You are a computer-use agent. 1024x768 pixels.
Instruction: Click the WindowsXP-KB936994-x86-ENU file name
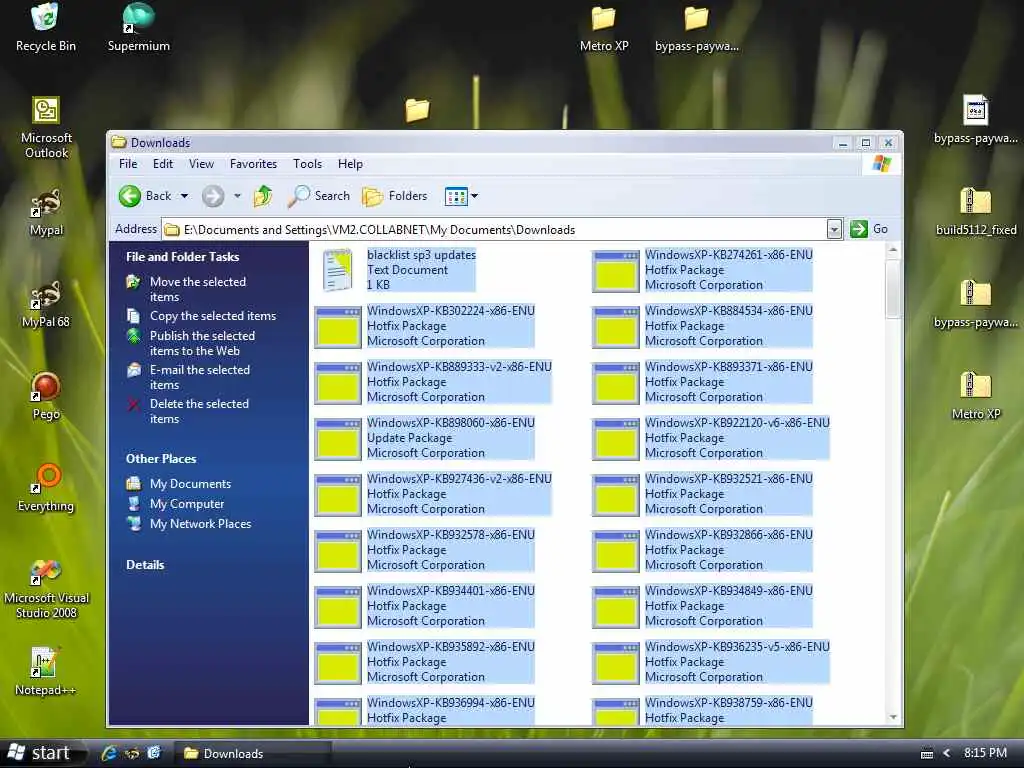[x=451, y=703]
